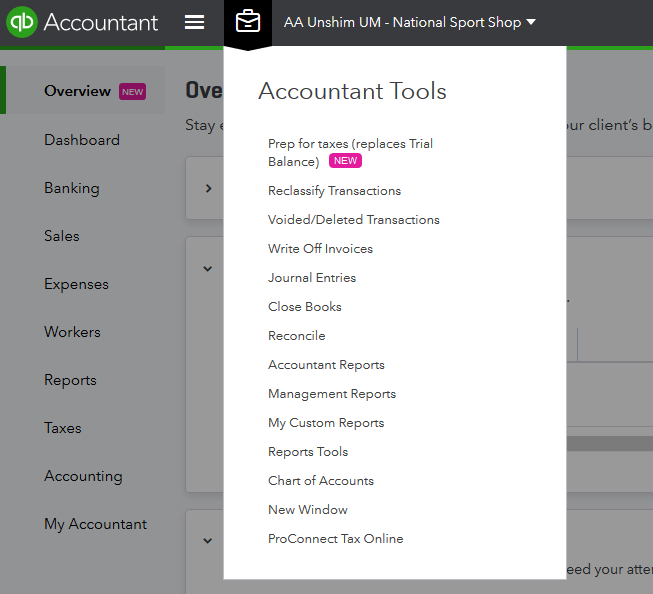
Task: Select Write Off Invoices
Action: (320, 249)
